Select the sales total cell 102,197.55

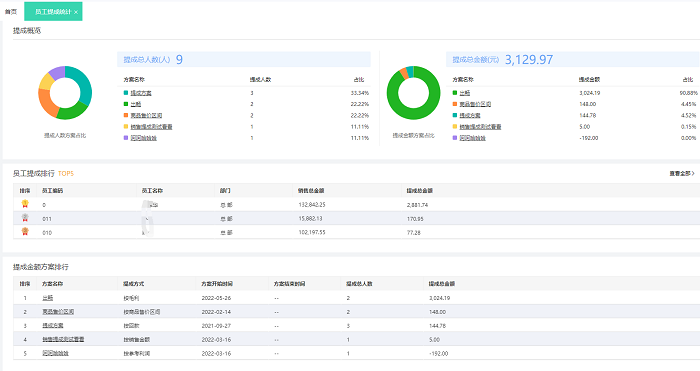312,233
